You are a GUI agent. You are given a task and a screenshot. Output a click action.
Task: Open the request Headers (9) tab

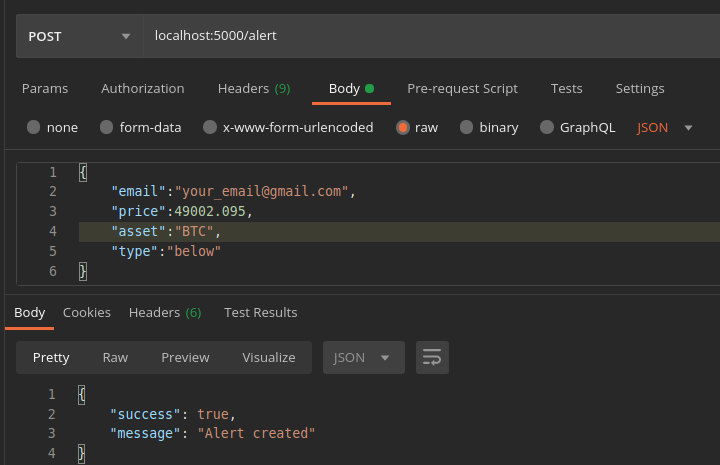[x=254, y=88]
